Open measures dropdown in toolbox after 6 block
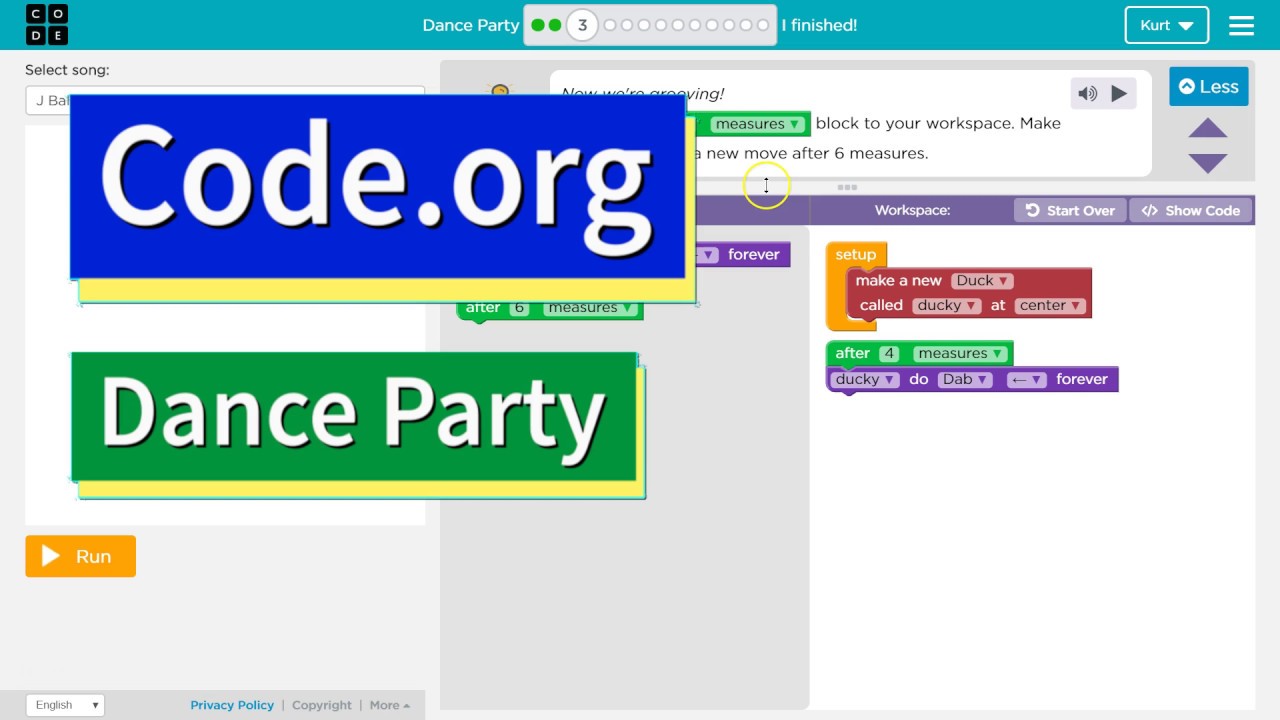The width and height of the screenshot is (1280, 720). [x=590, y=308]
